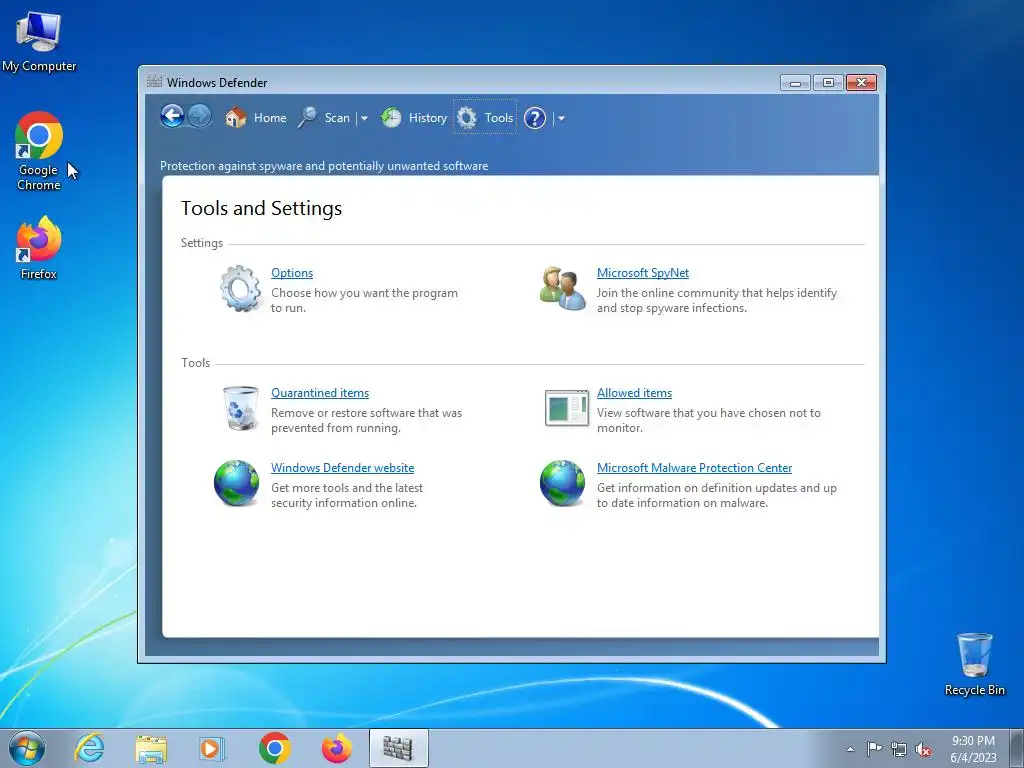Click the 'Tools and Settings' heading
Image resolution: width=1024 pixels, height=768 pixels.
261,208
